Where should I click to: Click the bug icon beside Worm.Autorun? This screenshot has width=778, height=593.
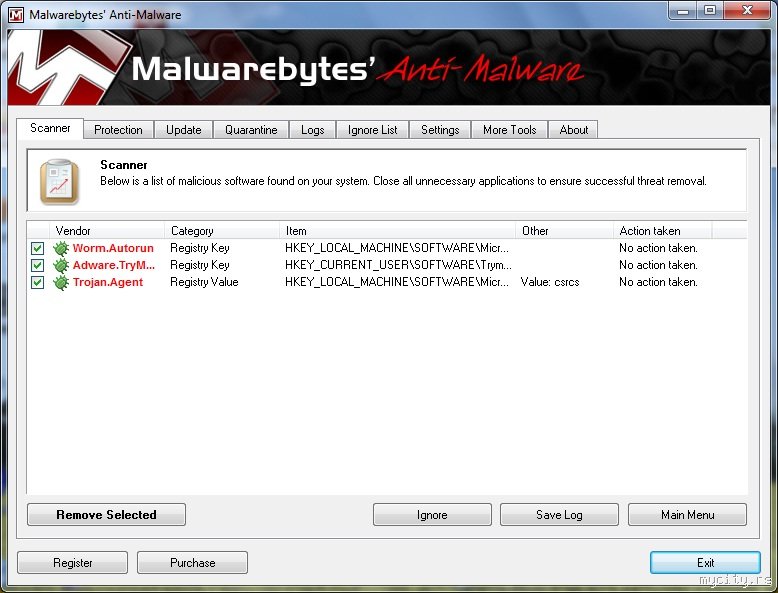pos(61,248)
